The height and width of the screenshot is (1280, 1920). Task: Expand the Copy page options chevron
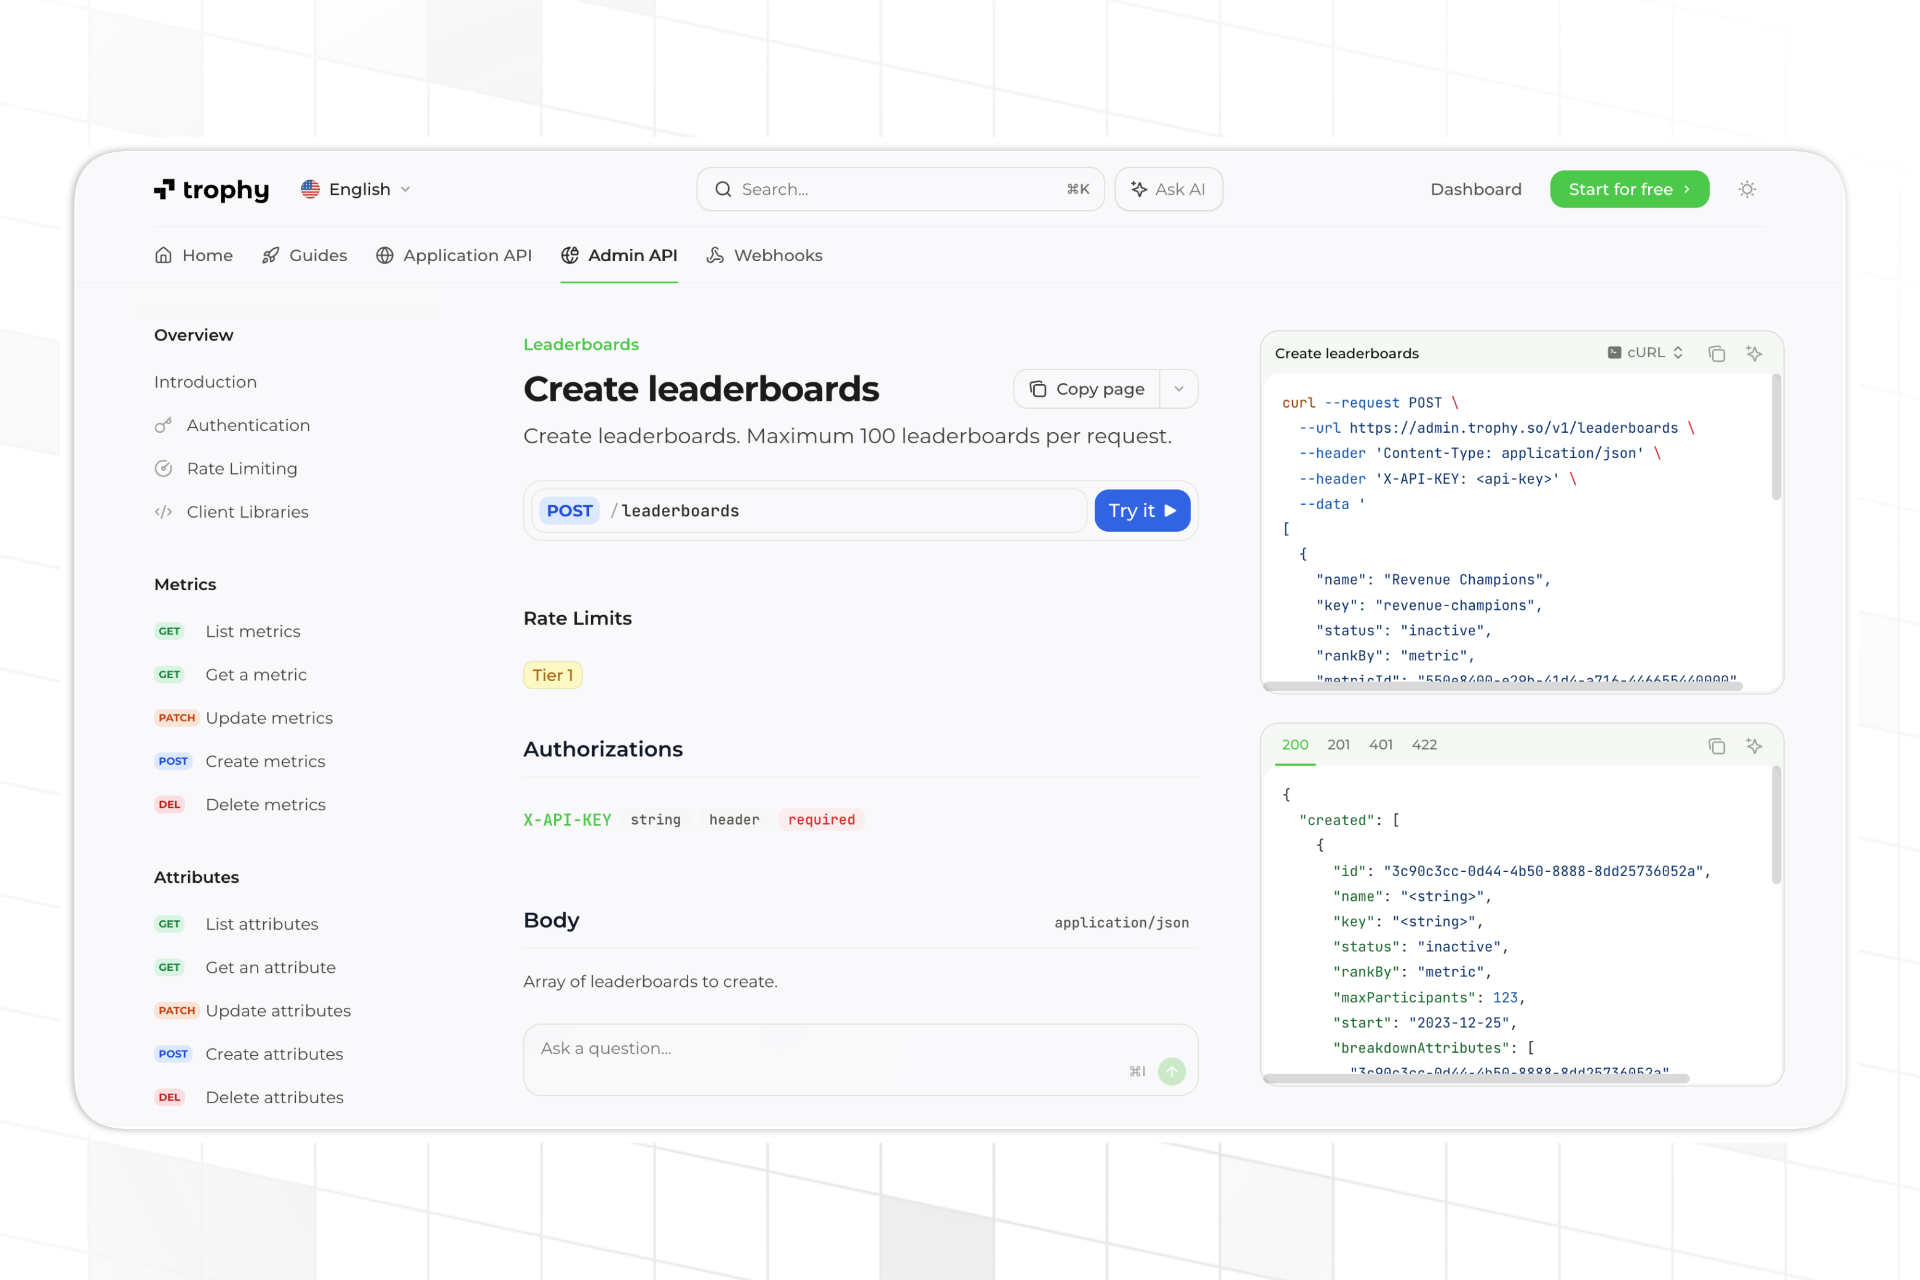tap(1179, 389)
